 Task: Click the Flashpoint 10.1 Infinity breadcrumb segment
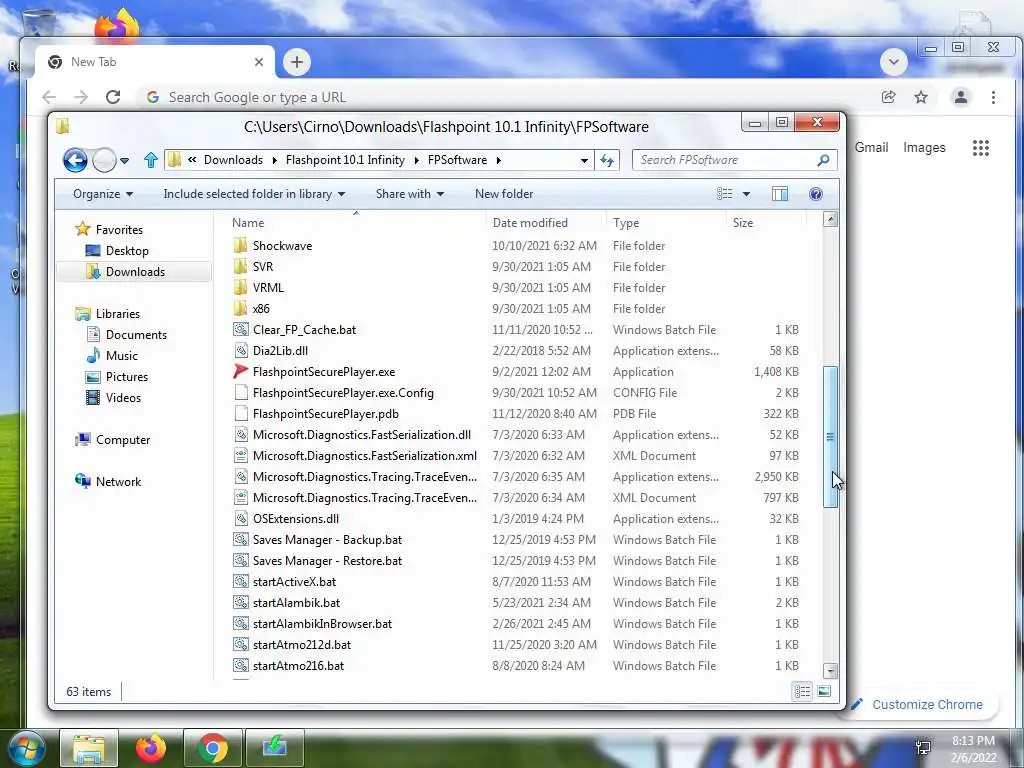345,160
